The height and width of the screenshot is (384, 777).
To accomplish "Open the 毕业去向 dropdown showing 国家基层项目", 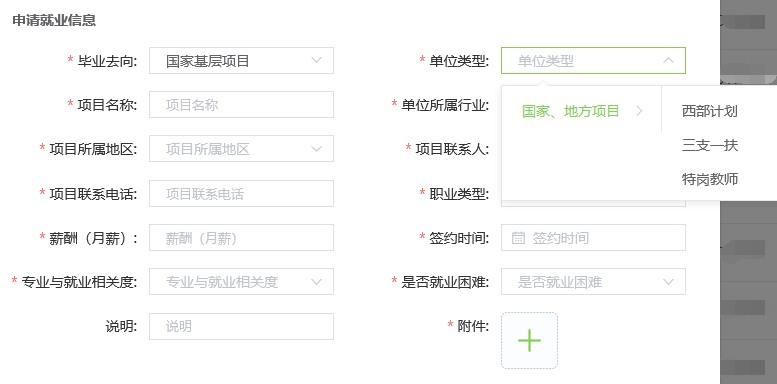I will tap(241, 60).
